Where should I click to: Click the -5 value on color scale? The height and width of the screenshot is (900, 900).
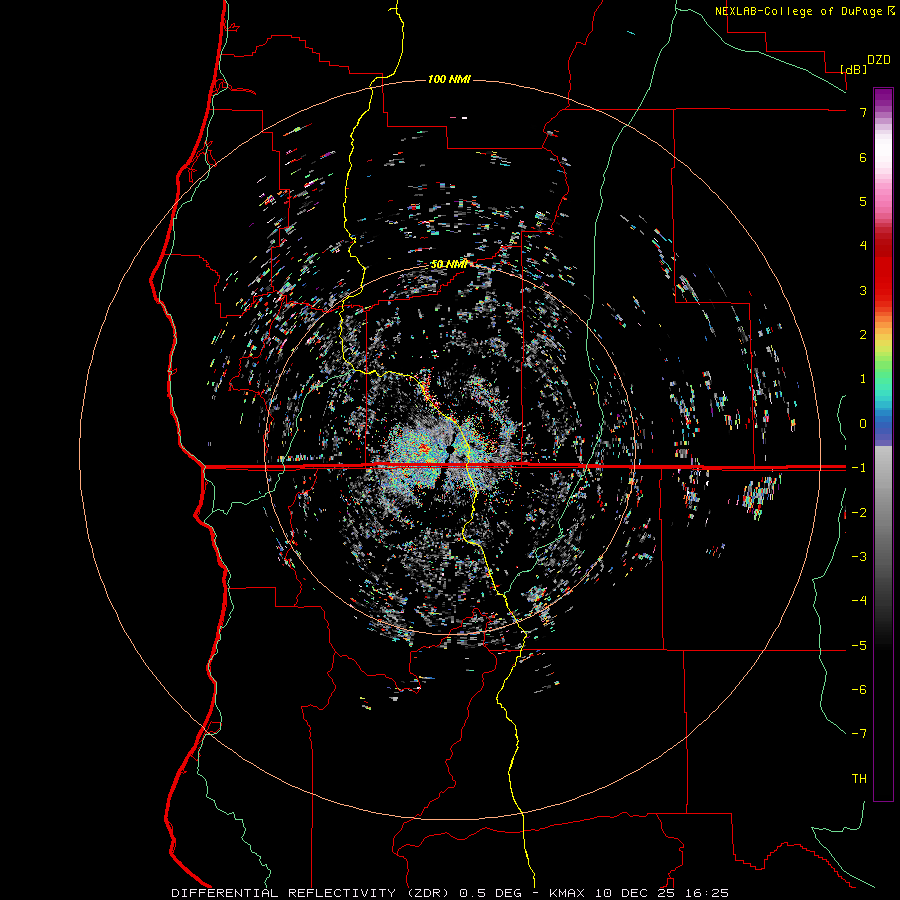tap(859, 646)
